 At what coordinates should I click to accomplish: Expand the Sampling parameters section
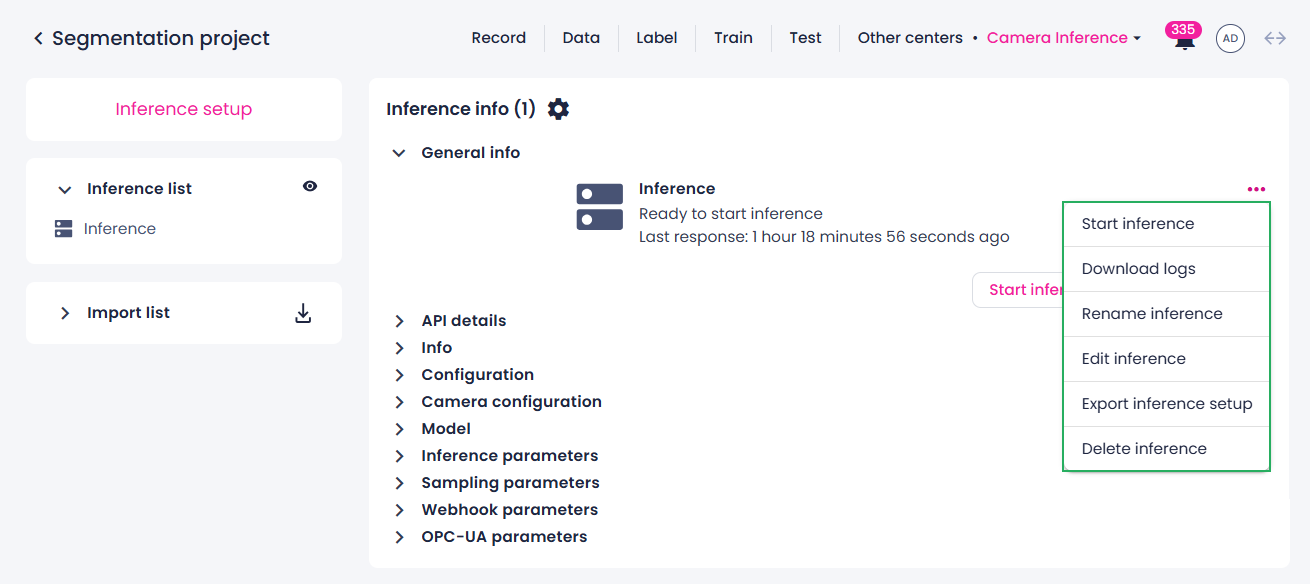[399, 483]
